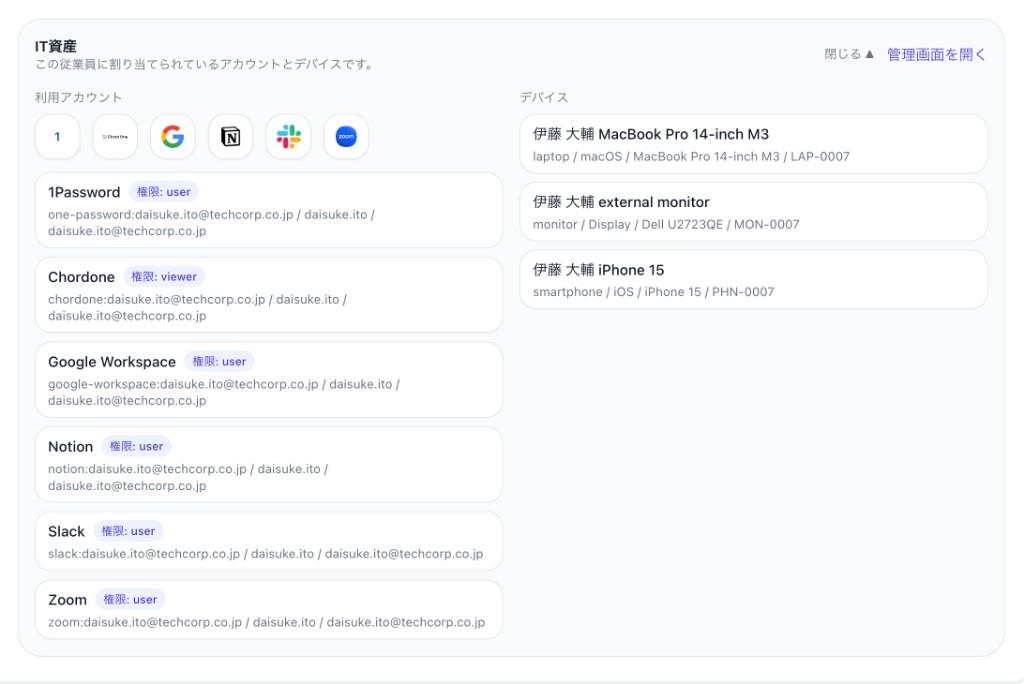Viewport: 1024px width, 684px height.
Task: Click the PHN-0007 smartphone details line
Action: (653, 292)
